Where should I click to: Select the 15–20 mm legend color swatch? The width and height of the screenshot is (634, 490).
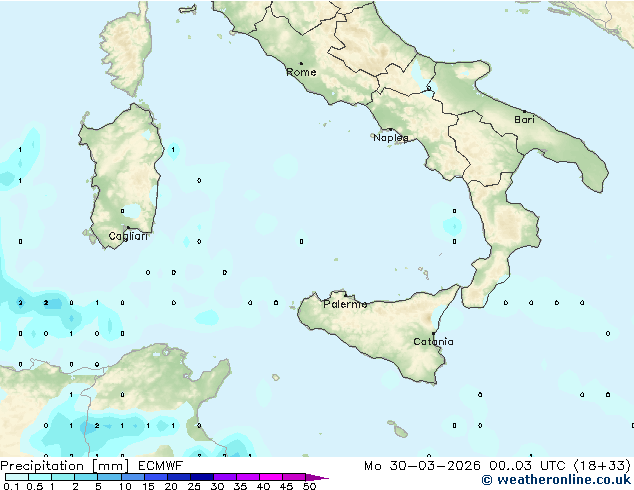point(155,477)
